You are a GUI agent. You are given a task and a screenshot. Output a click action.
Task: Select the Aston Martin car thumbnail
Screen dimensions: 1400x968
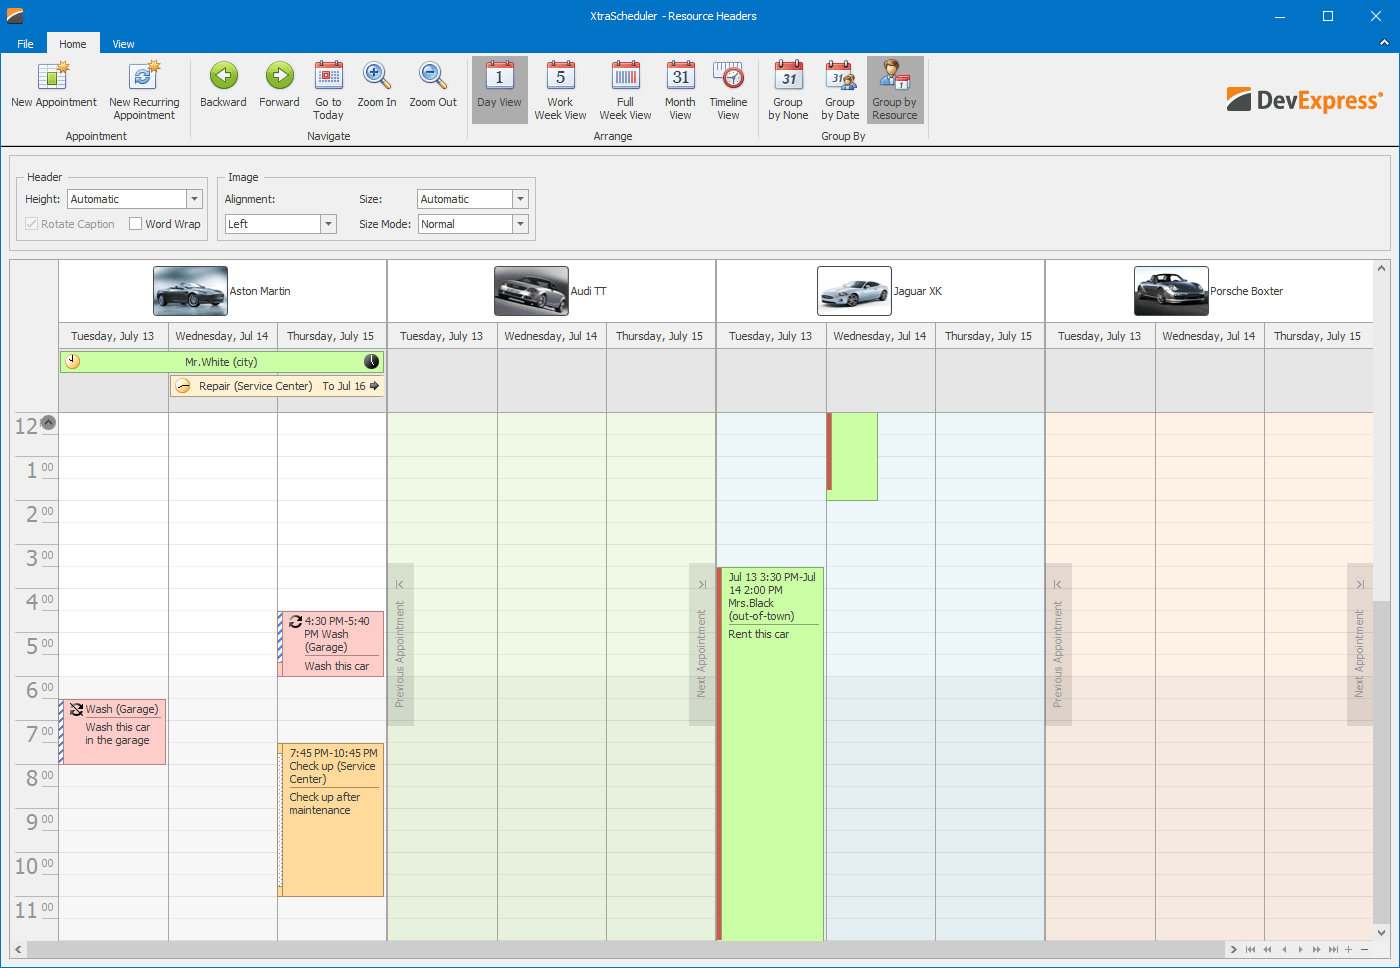pos(190,291)
